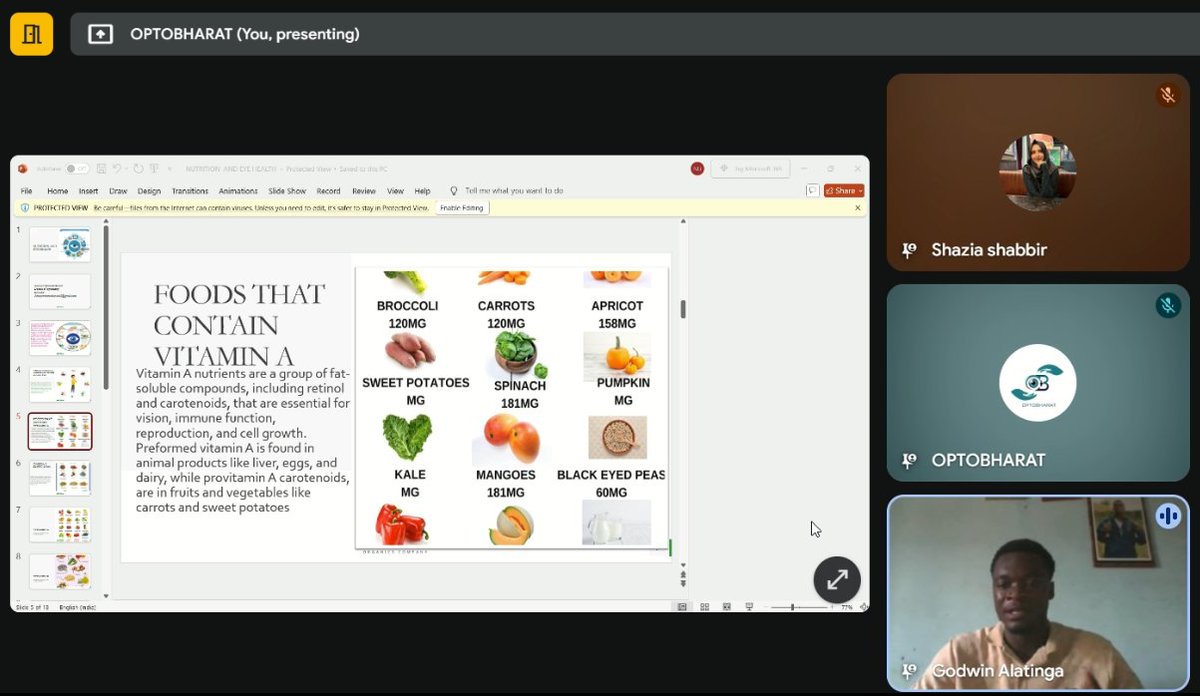This screenshot has width=1200, height=696.
Task: Click Godwin Alatinga's video tile
Action: coord(1038,593)
